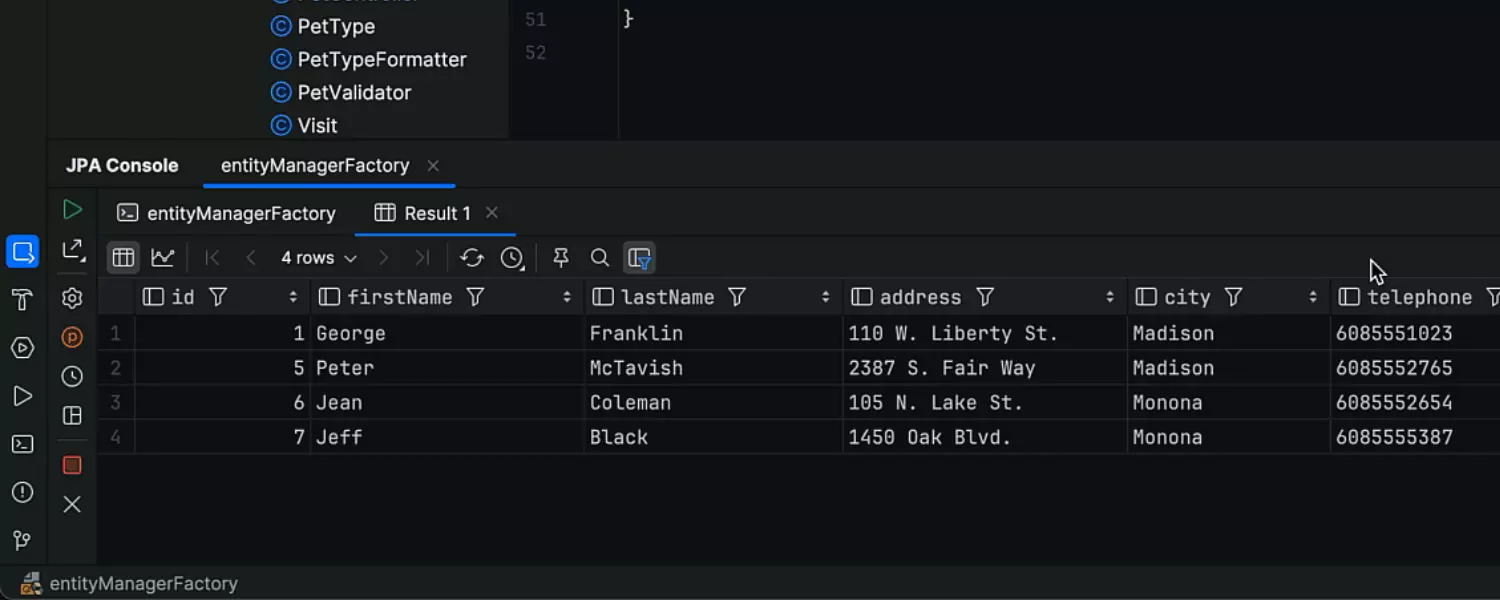Click the red Stop button

click(x=72, y=465)
